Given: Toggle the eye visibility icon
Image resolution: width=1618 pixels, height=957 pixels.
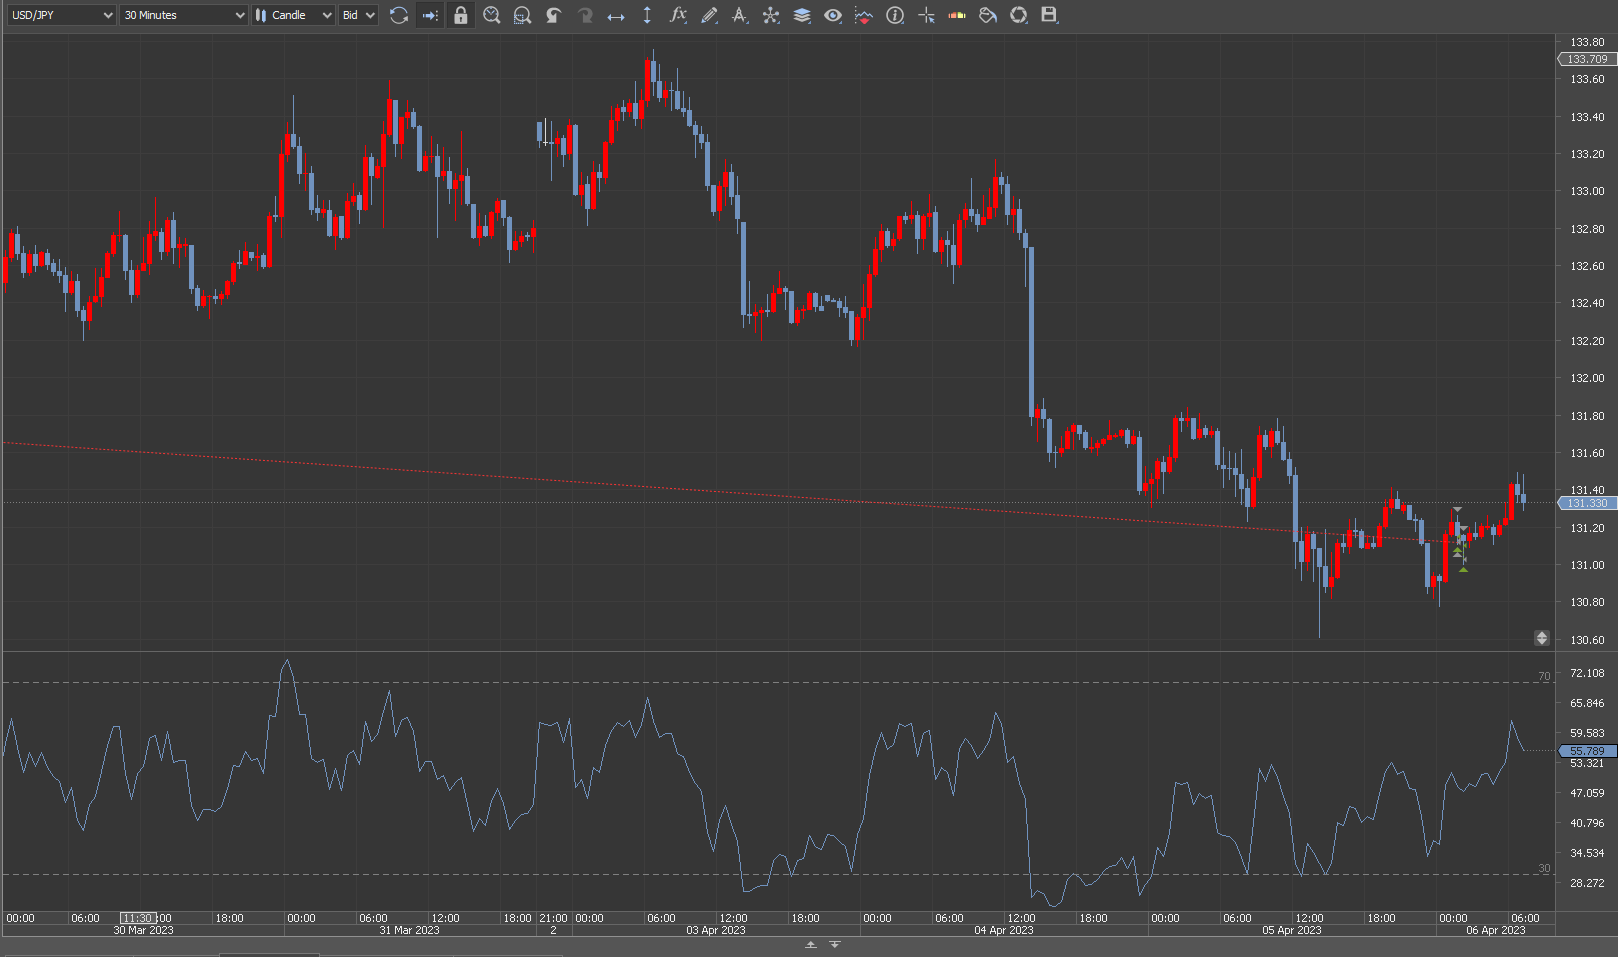Looking at the screenshot, I should pyautogui.click(x=832, y=15).
